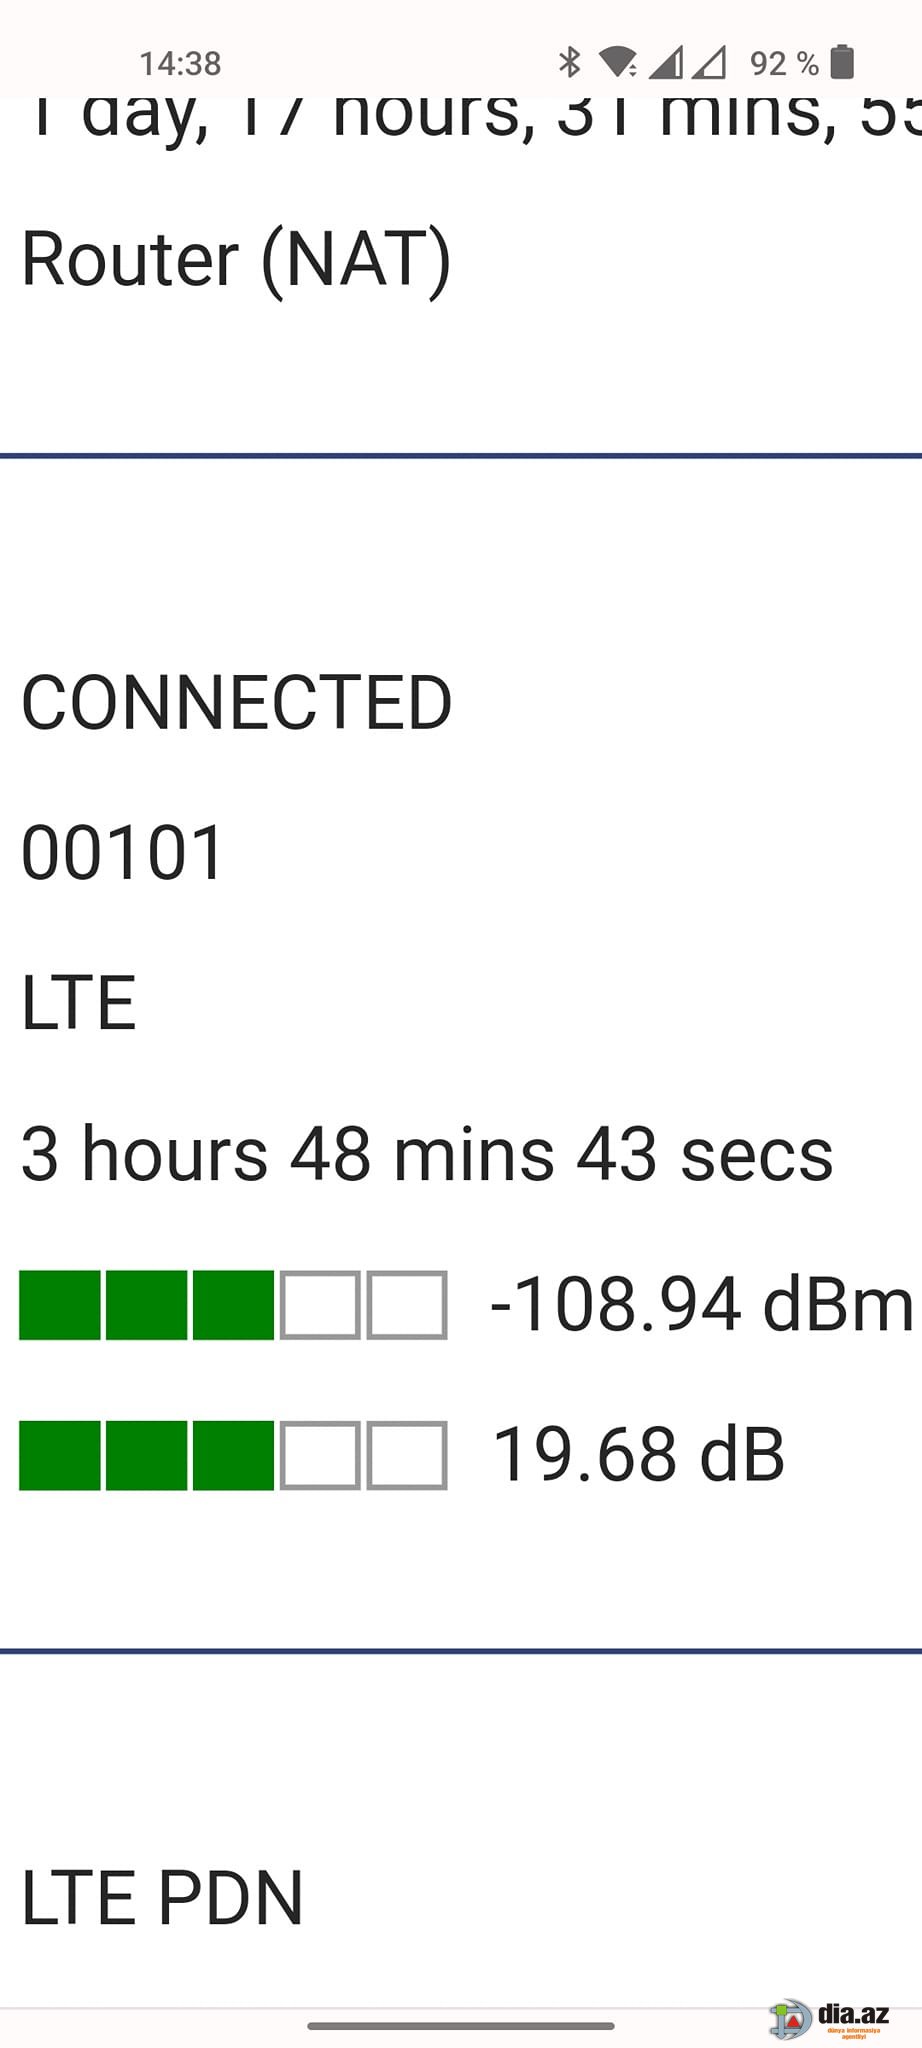Tap first green bar of dBm indicator

tap(60, 1305)
